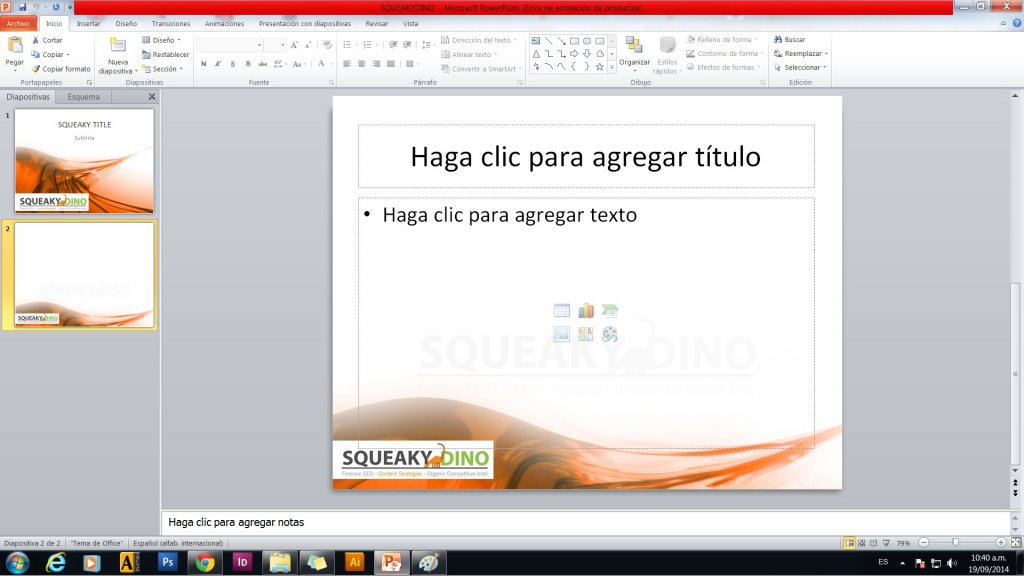The width and height of the screenshot is (1024, 576).
Task: Switch to the Vista tab
Action: click(411, 24)
